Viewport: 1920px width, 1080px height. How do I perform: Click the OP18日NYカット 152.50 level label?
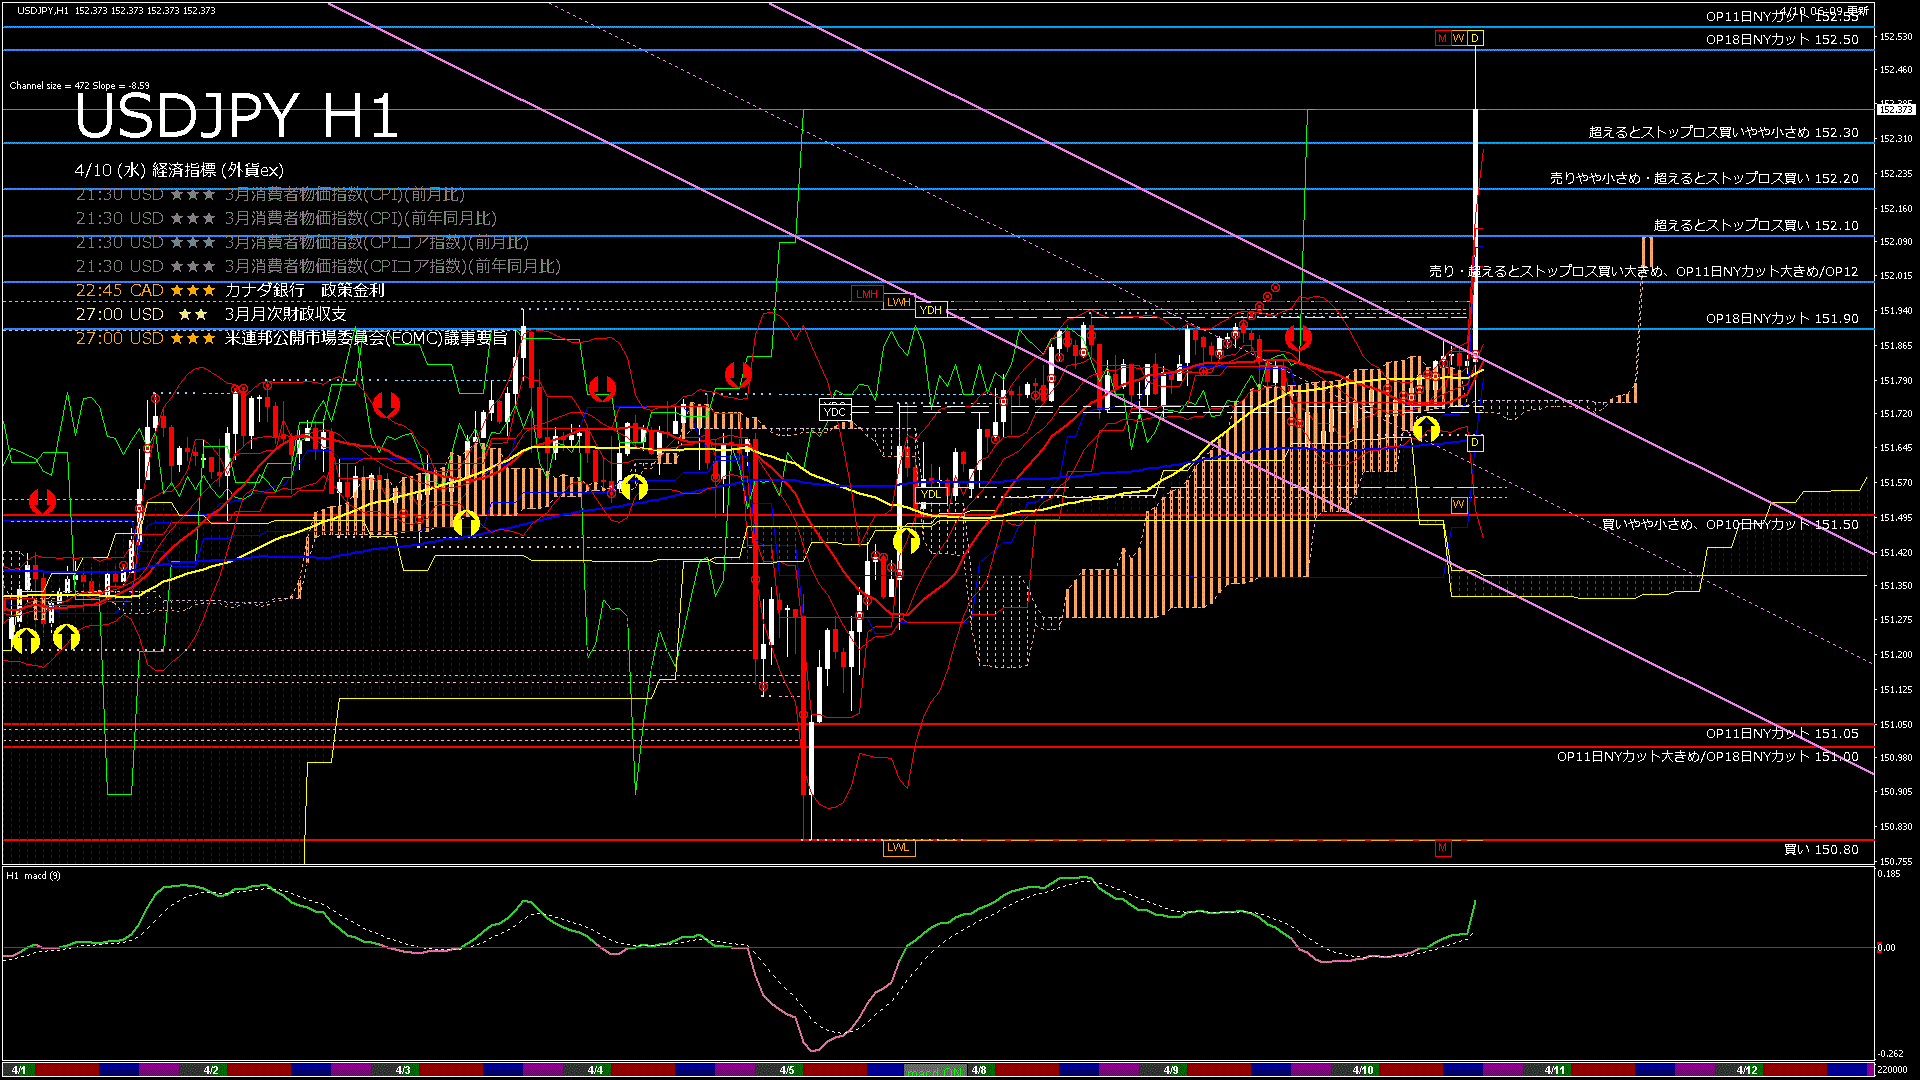pos(1782,40)
